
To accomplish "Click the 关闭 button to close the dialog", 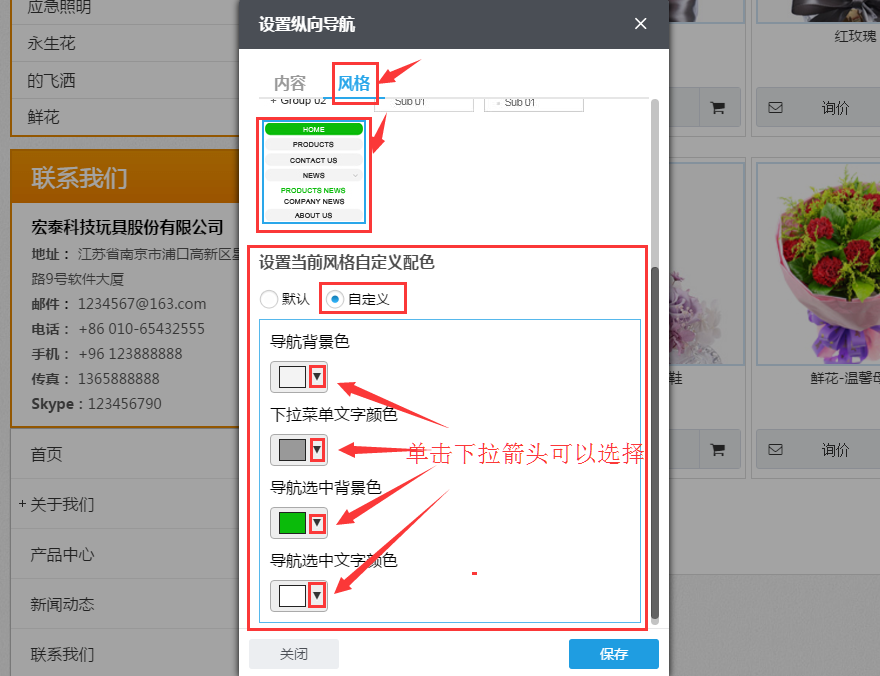I will coord(294,654).
